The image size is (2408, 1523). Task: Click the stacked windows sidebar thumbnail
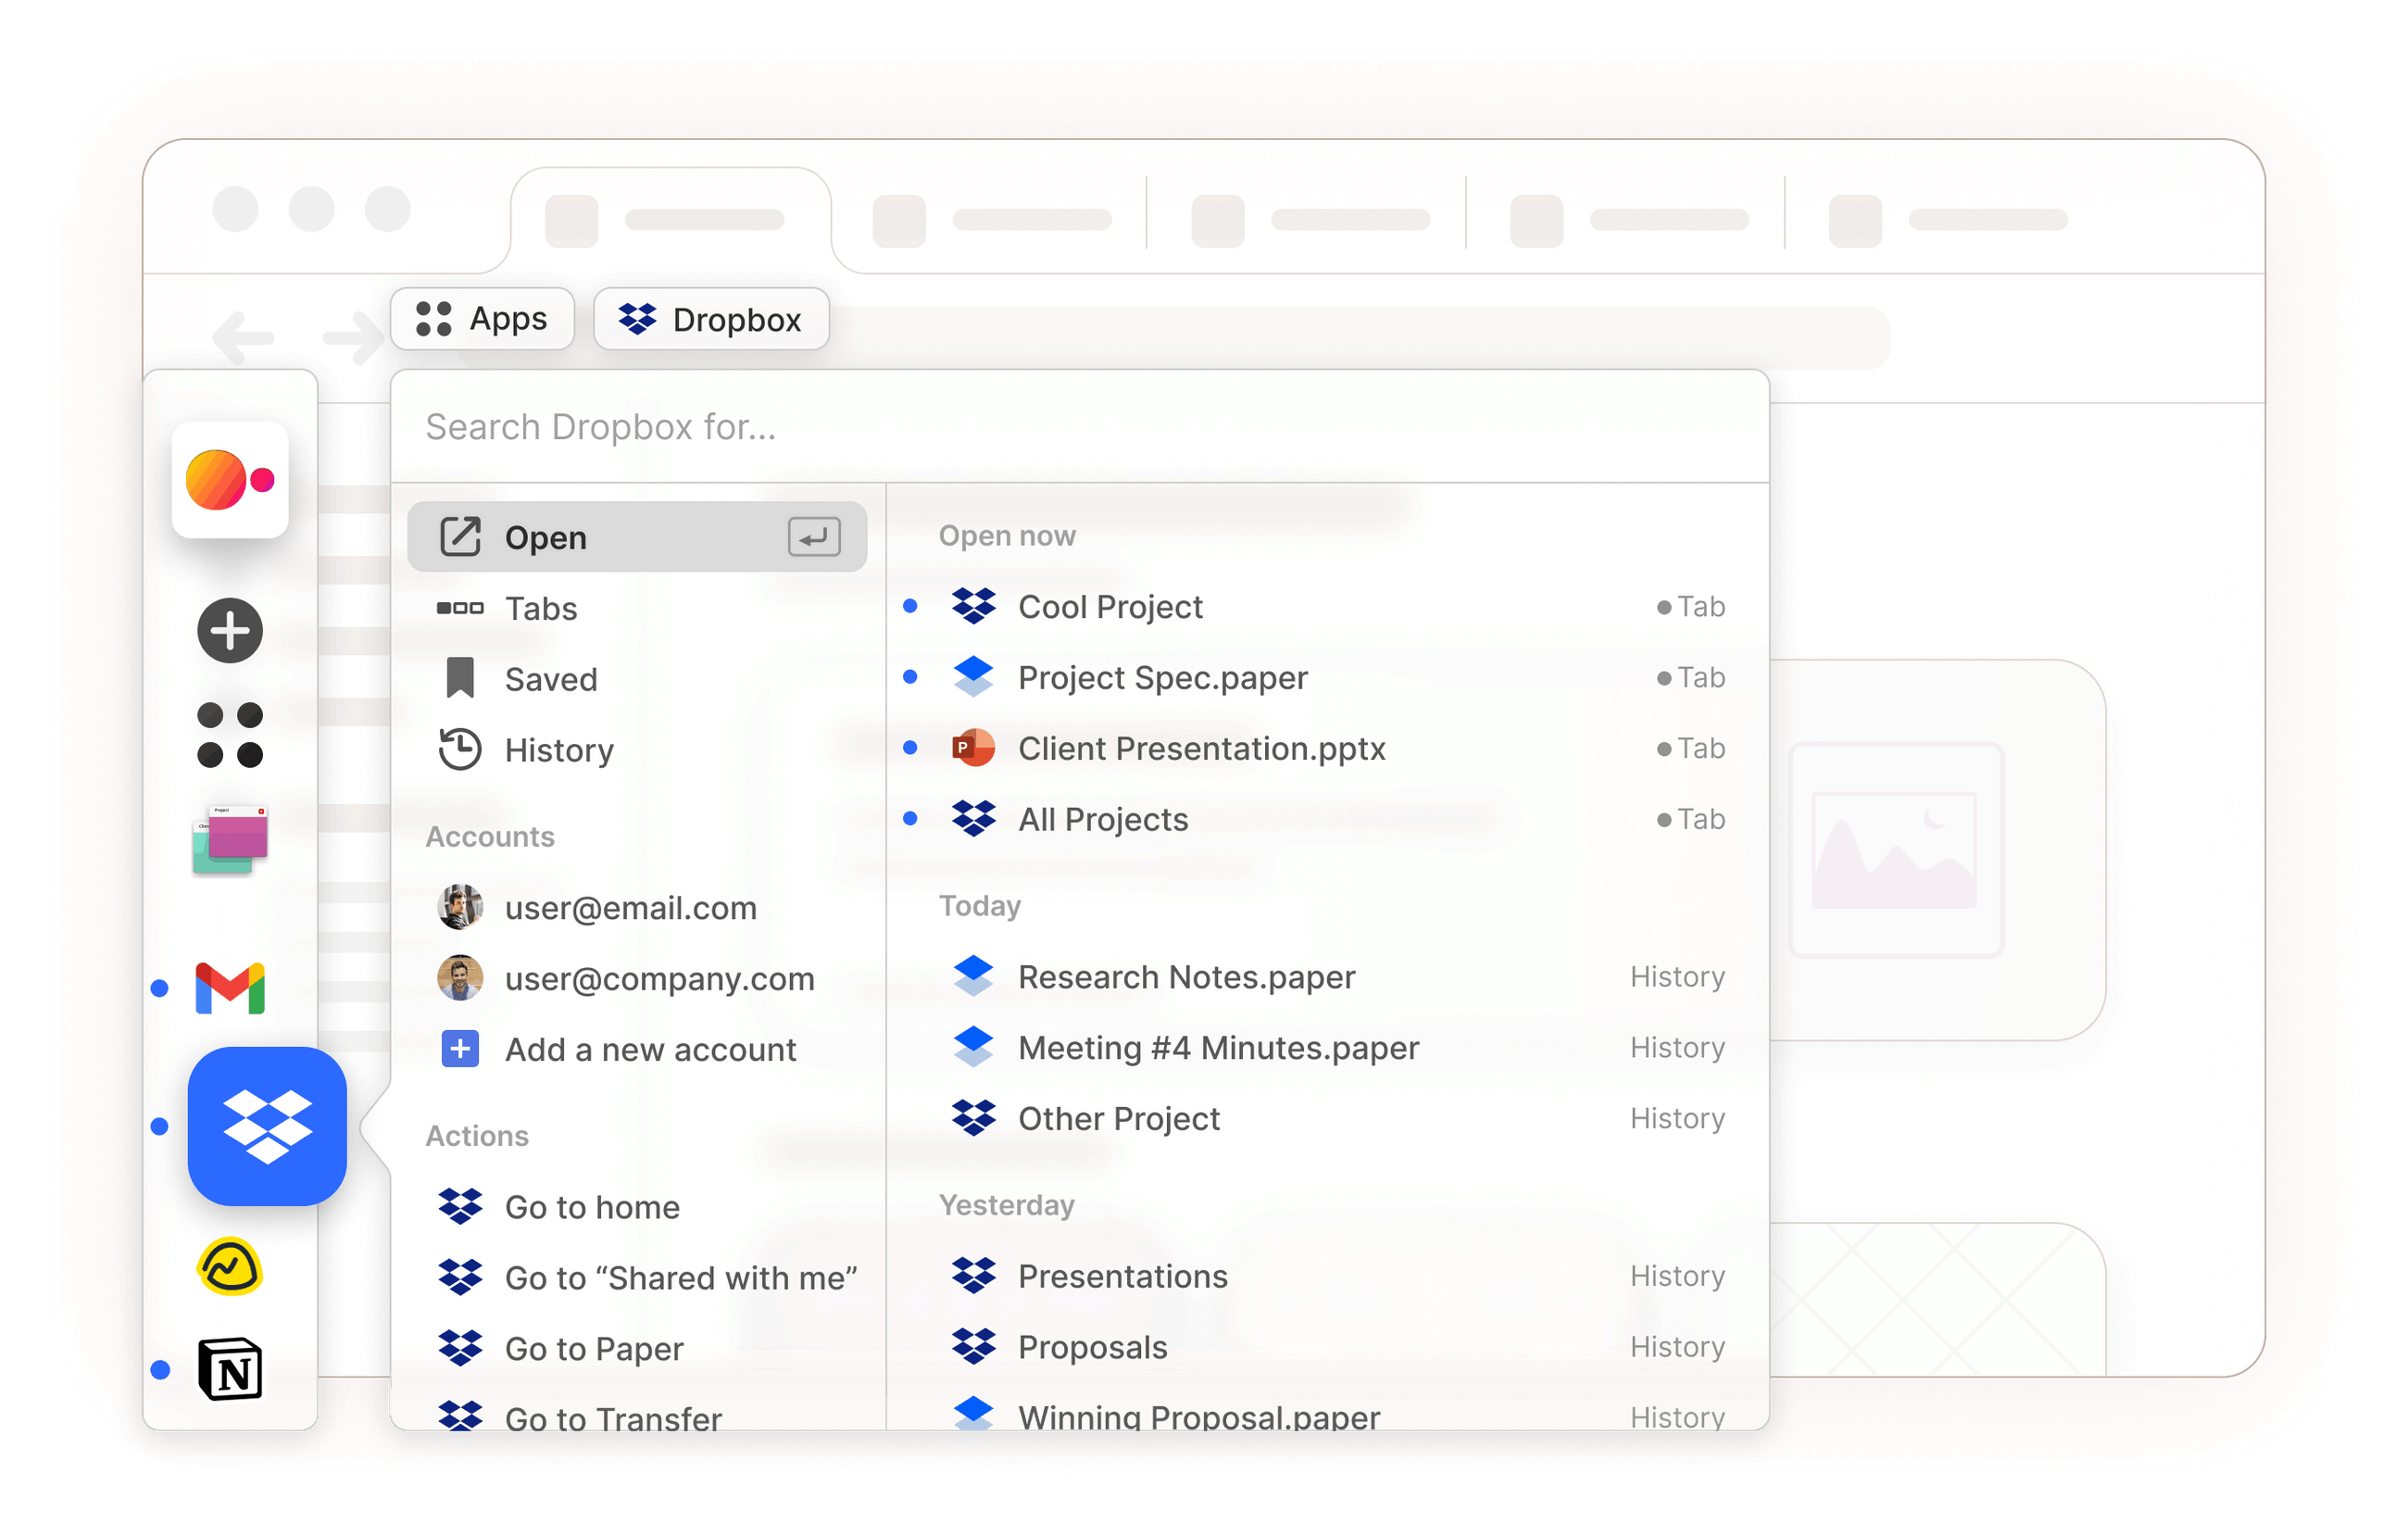click(230, 839)
